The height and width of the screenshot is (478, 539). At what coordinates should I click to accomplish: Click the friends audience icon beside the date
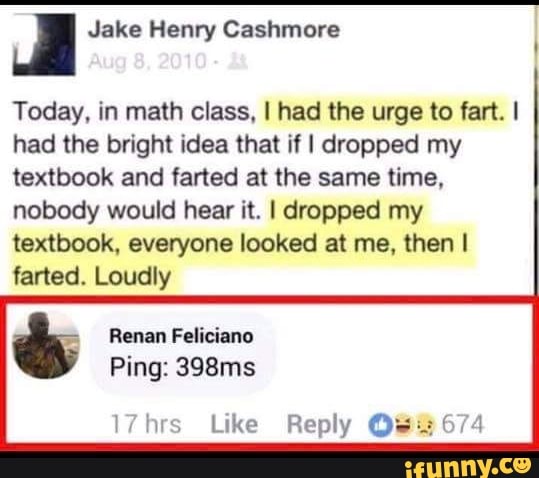[239, 62]
